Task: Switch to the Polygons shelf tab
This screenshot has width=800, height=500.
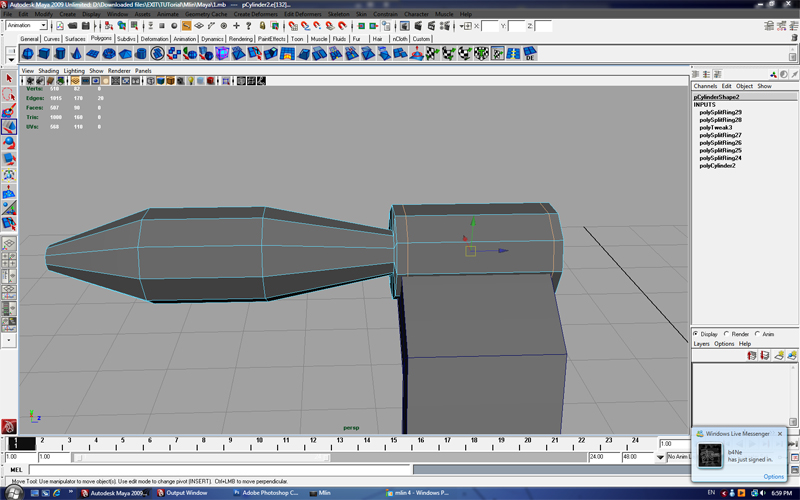Action: click(x=101, y=39)
